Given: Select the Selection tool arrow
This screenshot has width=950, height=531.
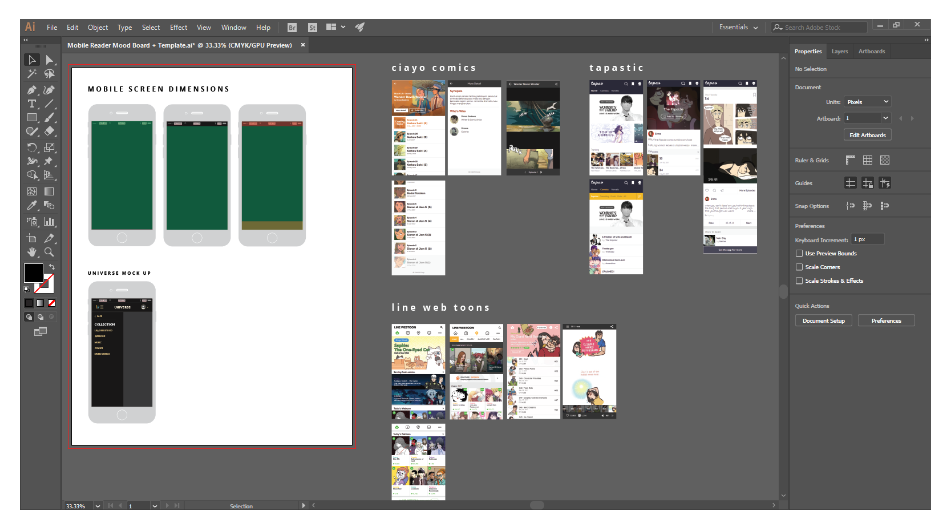Looking at the screenshot, I should click(32, 59).
